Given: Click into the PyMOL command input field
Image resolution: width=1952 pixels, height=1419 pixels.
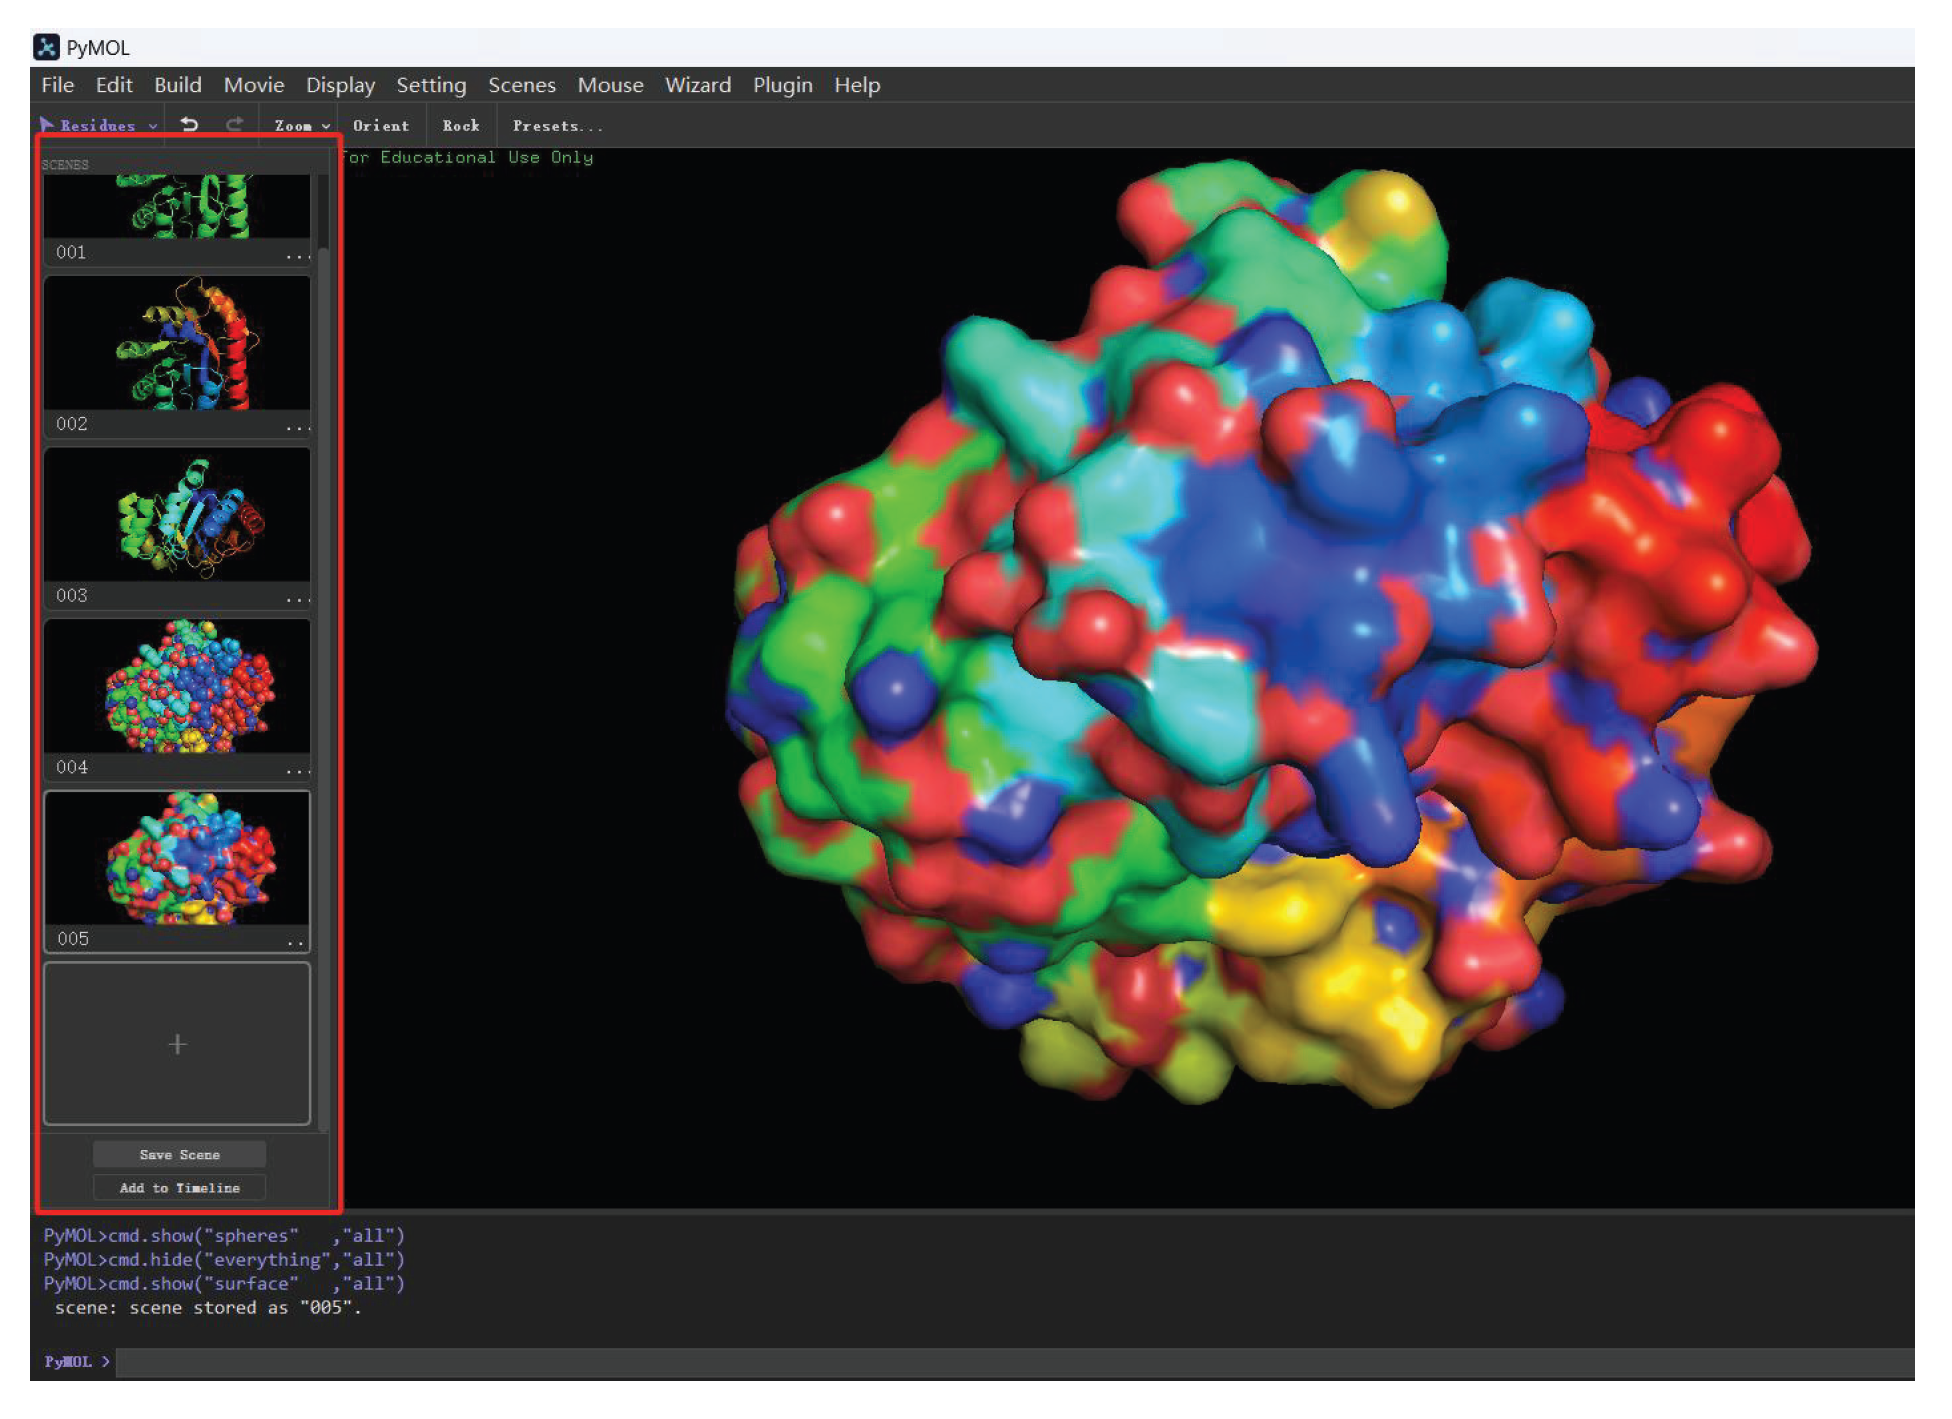Looking at the screenshot, I should (1000, 1361).
